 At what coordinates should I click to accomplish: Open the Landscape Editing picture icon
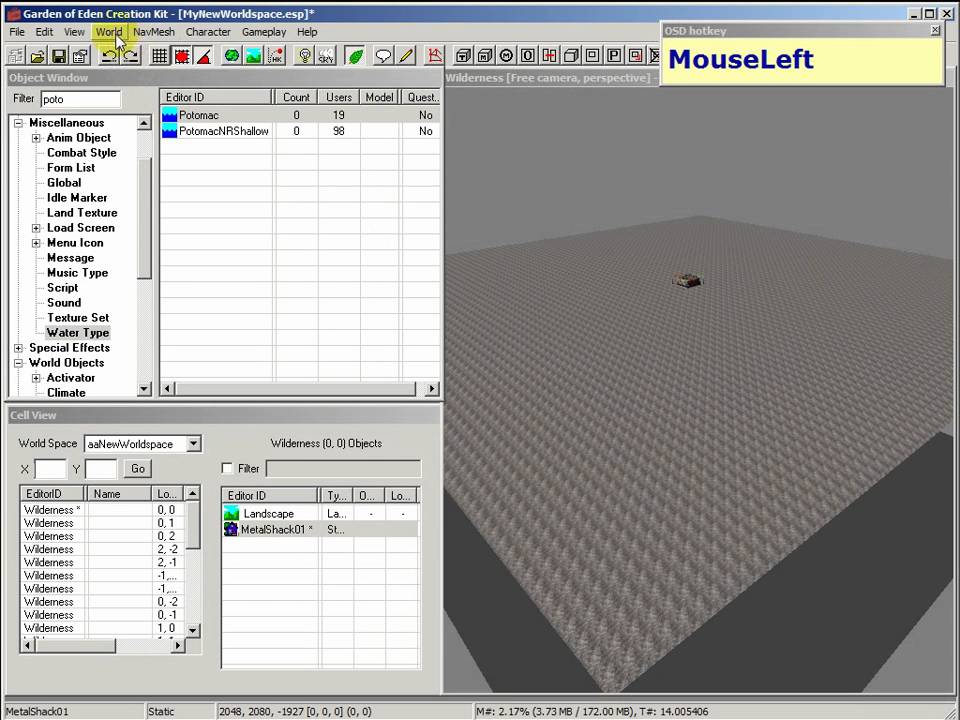[x=253, y=56]
